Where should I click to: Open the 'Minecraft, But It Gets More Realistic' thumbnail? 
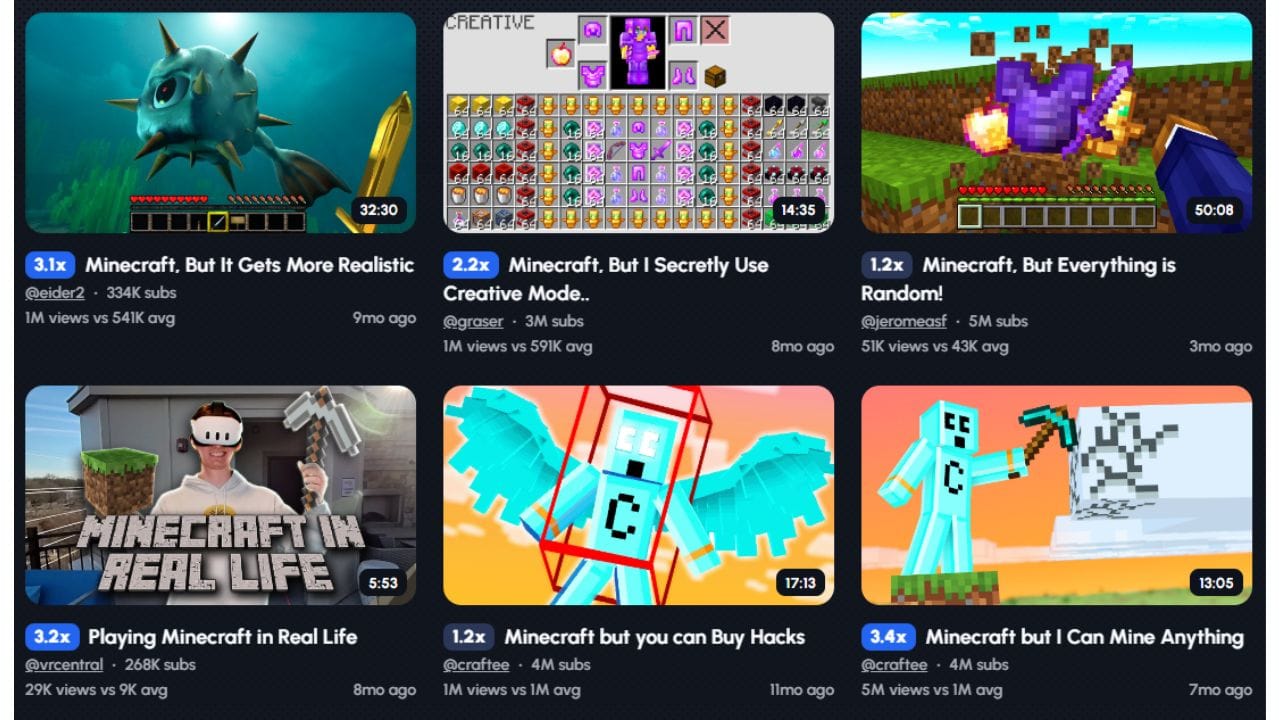click(220, 123)
